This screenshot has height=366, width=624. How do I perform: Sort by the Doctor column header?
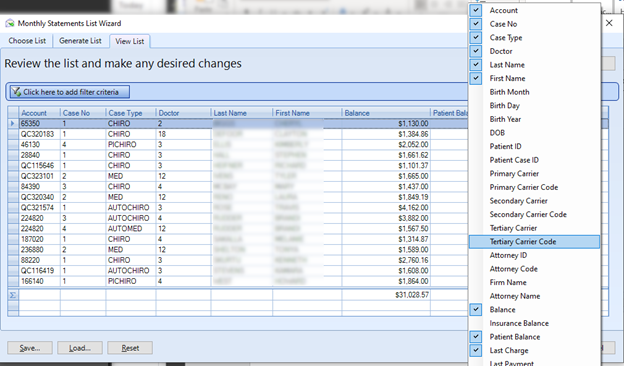(183, 113)
